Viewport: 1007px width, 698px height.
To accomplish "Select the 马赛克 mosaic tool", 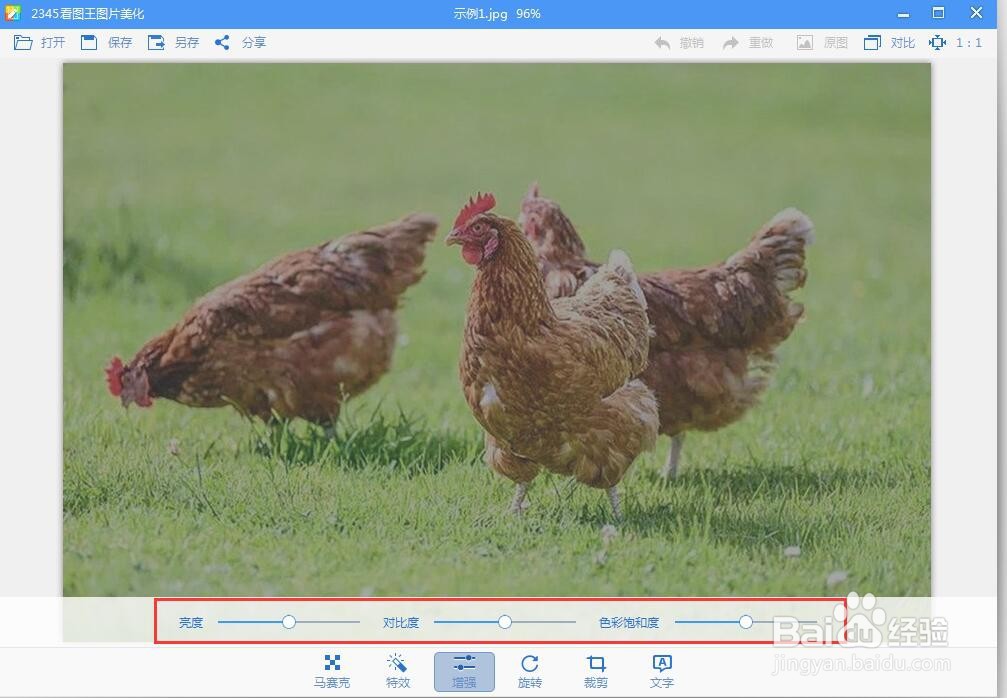I will [x=332, y=672].
